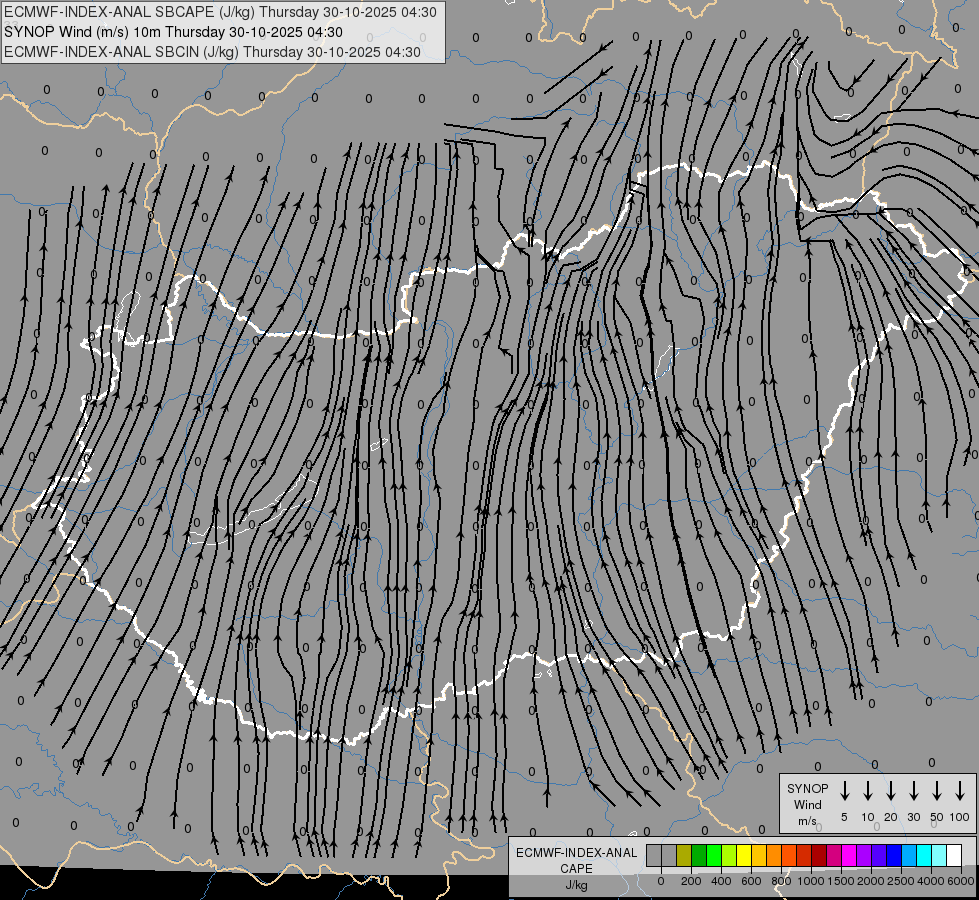Viewport: 979px width, 900px height.
Task: Pick the dark green CAPE legend swatch
Action: [x=699, y=855]
